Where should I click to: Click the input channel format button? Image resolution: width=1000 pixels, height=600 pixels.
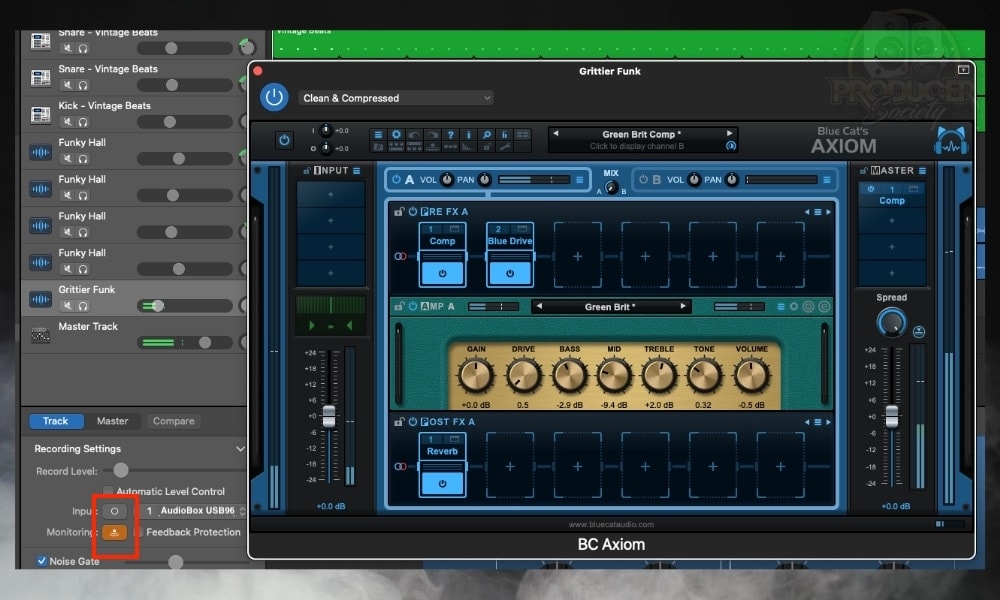(x=114, y=511)
